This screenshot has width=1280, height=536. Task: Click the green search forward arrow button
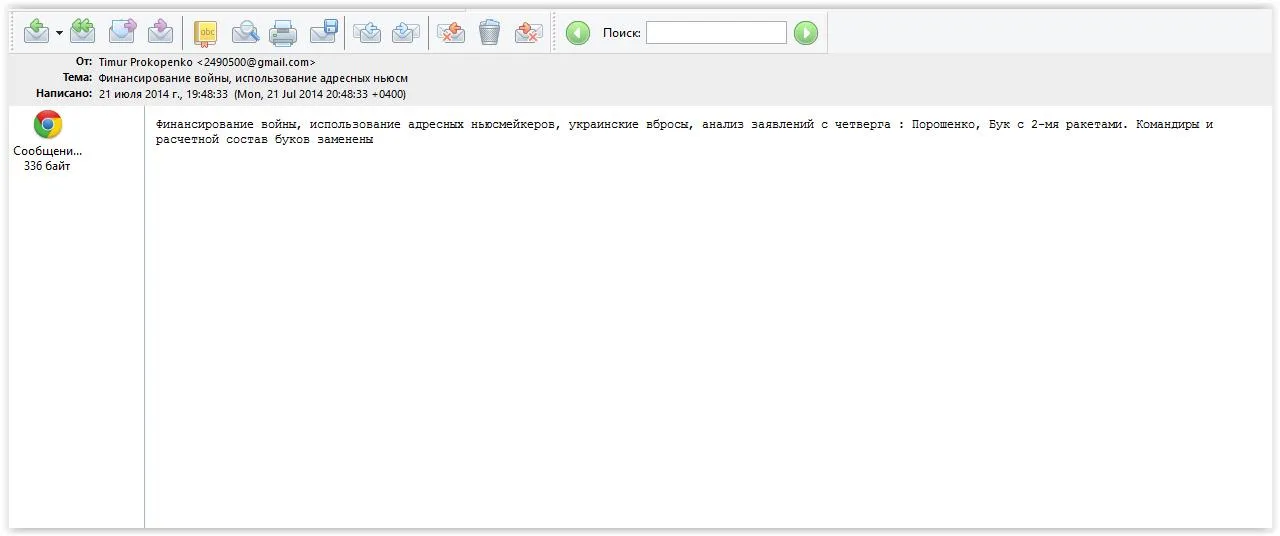click(x=806, y=33)
